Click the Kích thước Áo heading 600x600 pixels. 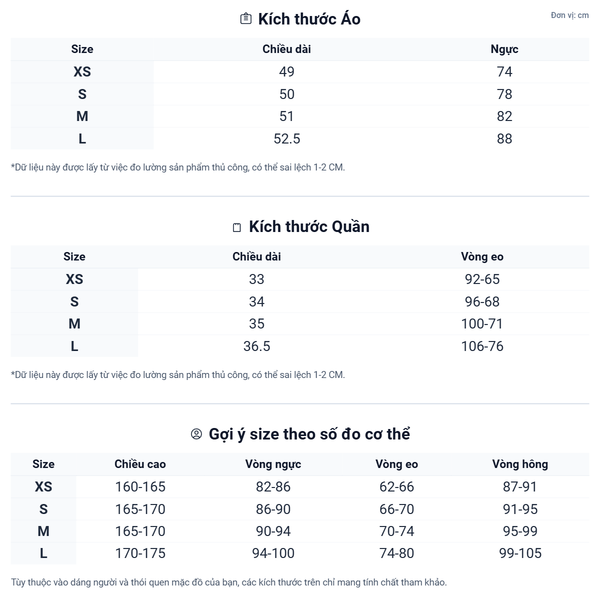pos(309,19)
